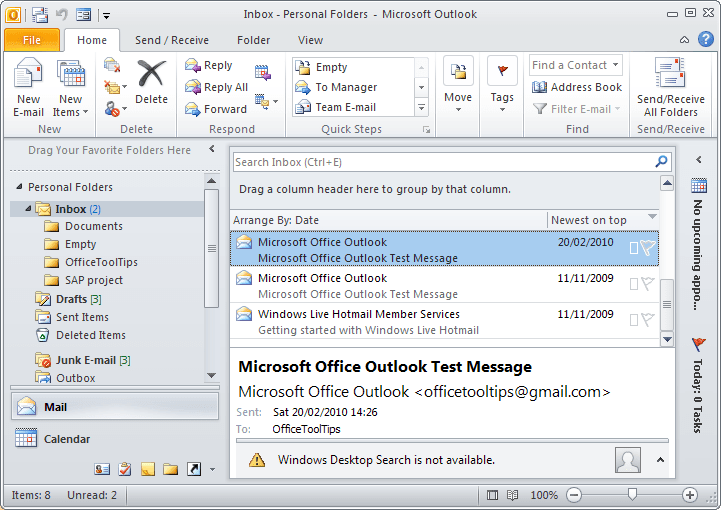Forward the selected message
Screen dimensions: 721x510
click(x=216, y=109)
